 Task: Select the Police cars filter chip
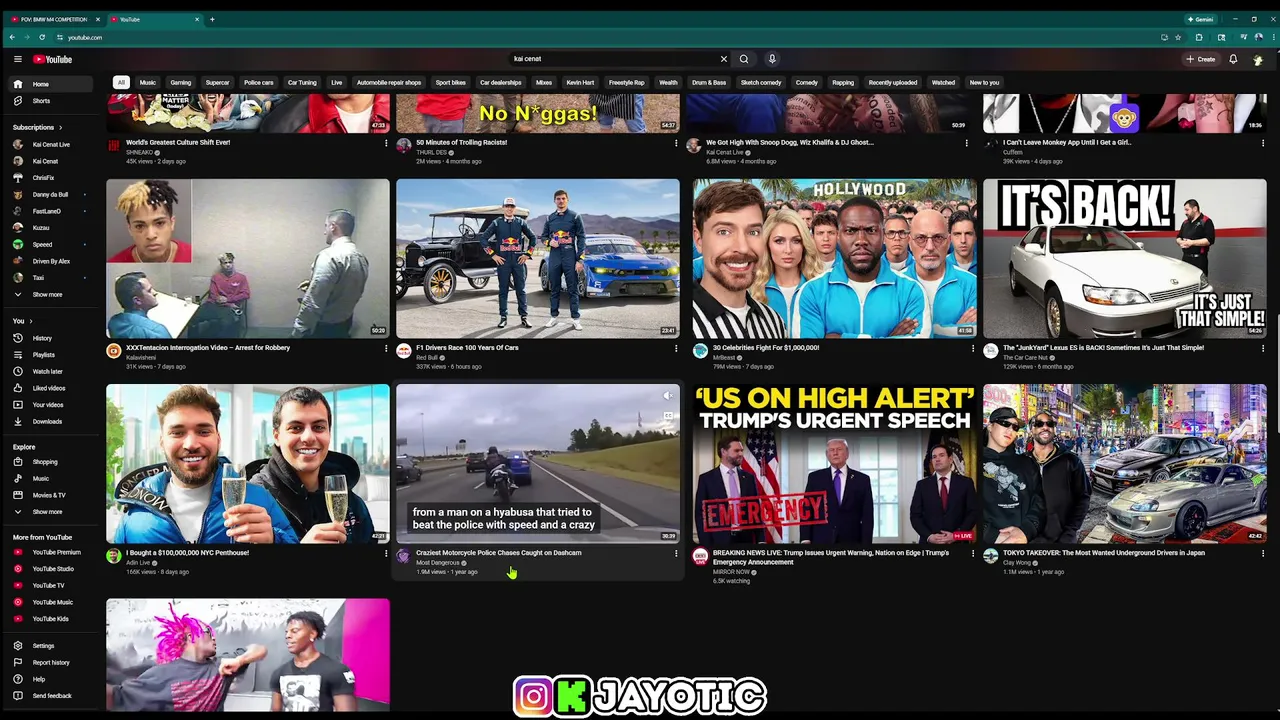click(259, 83)
